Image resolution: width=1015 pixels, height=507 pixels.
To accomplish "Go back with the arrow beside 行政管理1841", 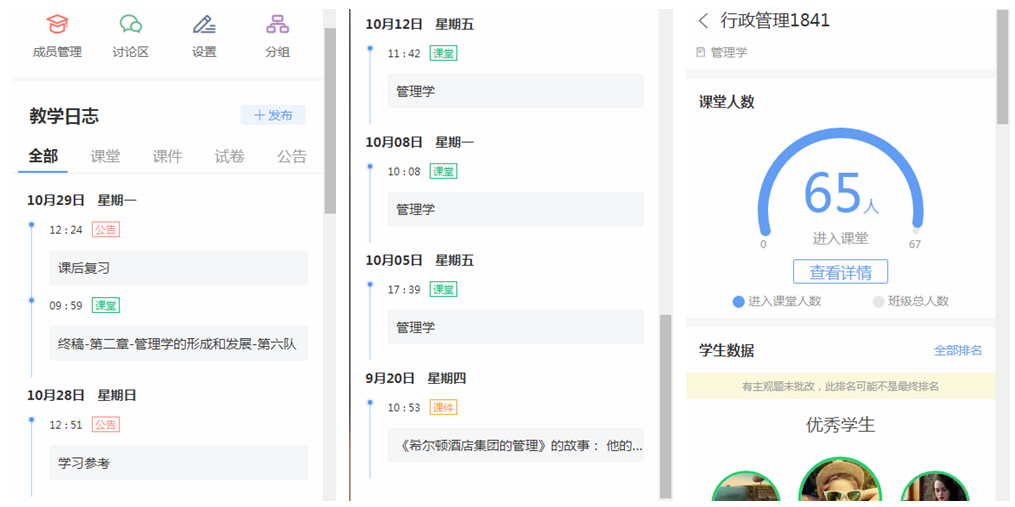I will (704, 21).
